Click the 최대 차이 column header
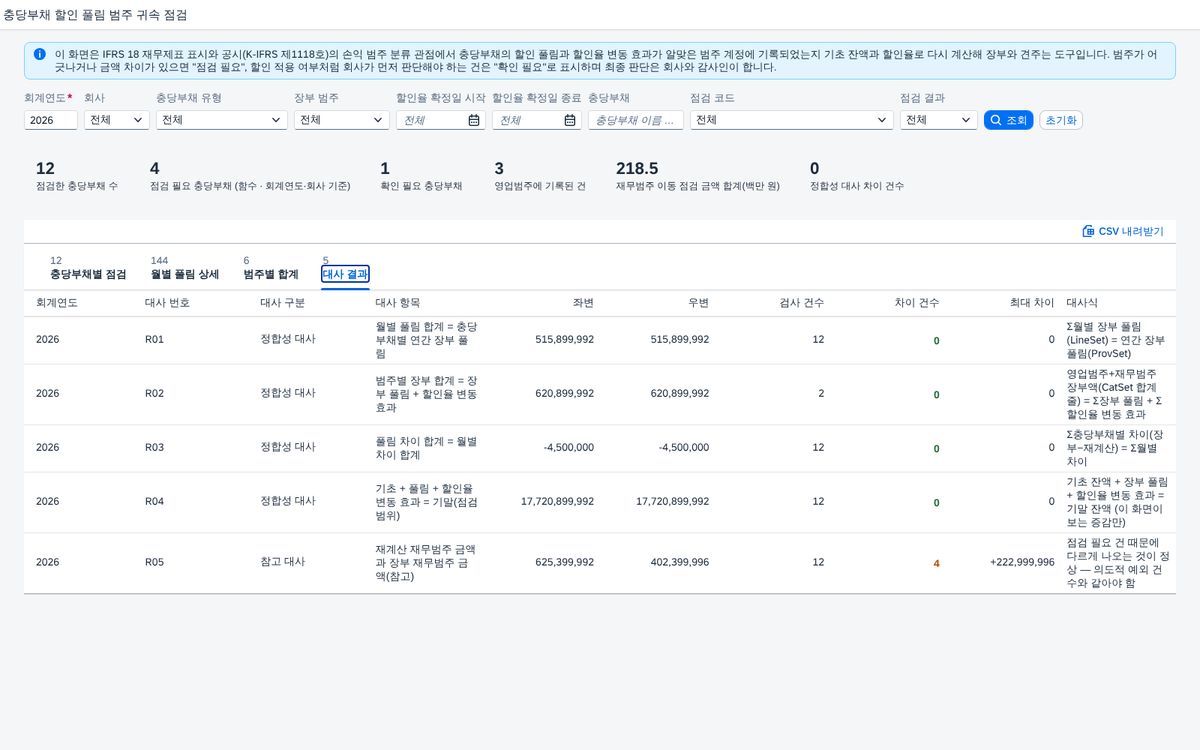 coord(1032,303)
